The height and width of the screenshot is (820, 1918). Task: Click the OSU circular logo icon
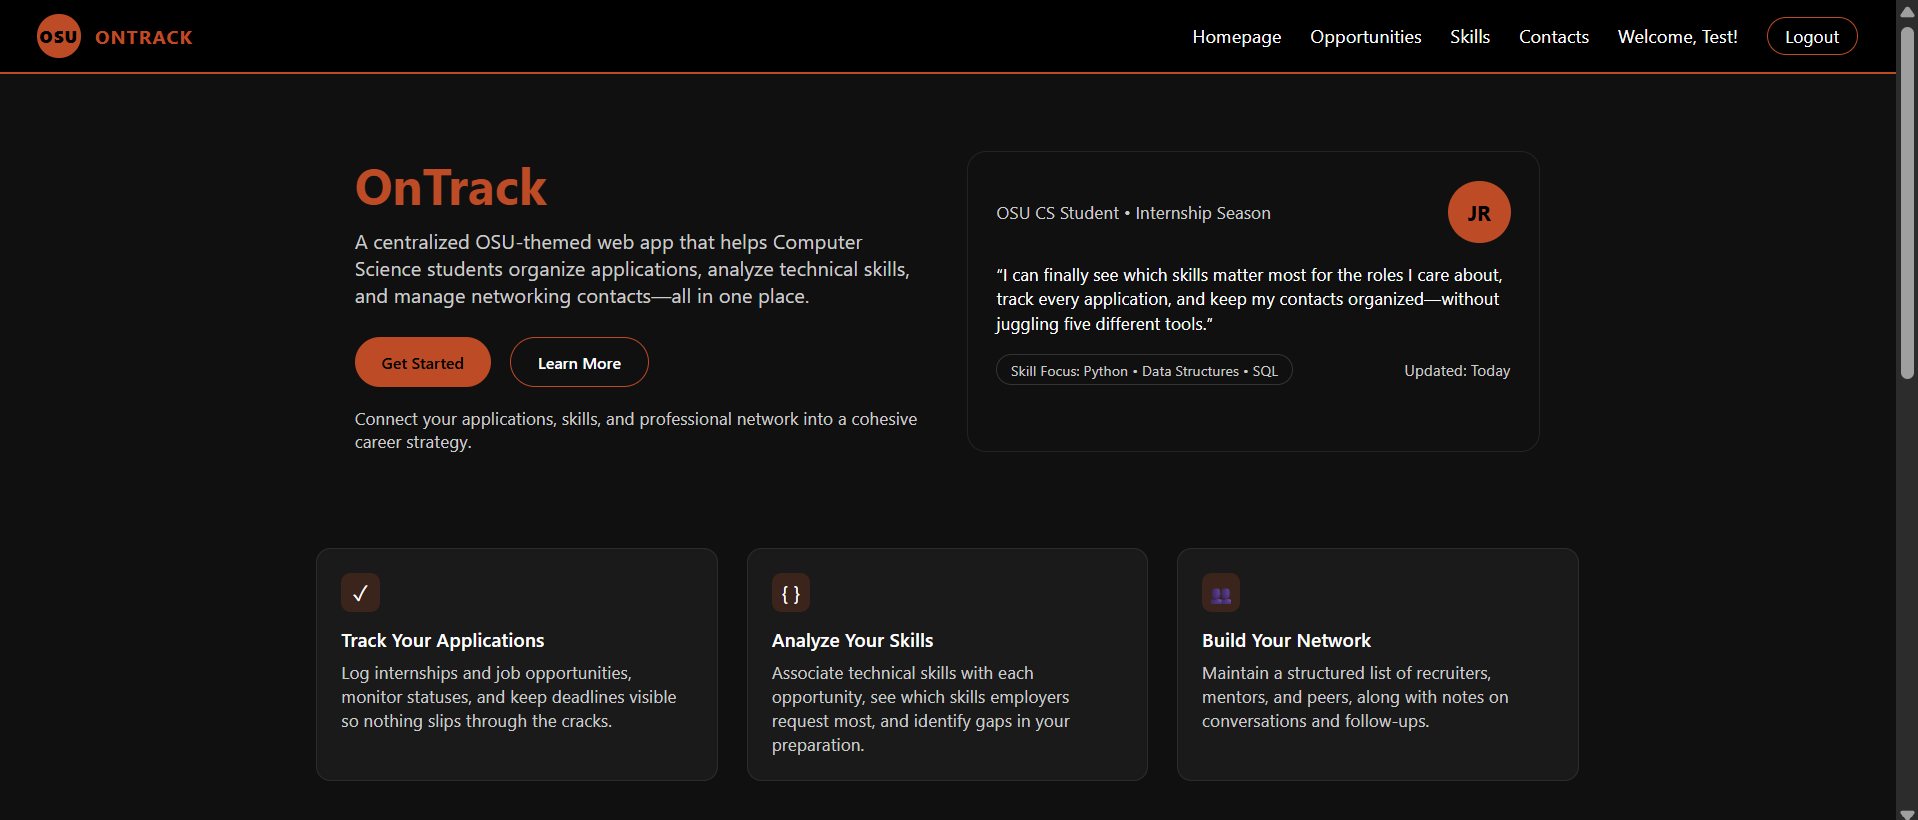[59, 36]
